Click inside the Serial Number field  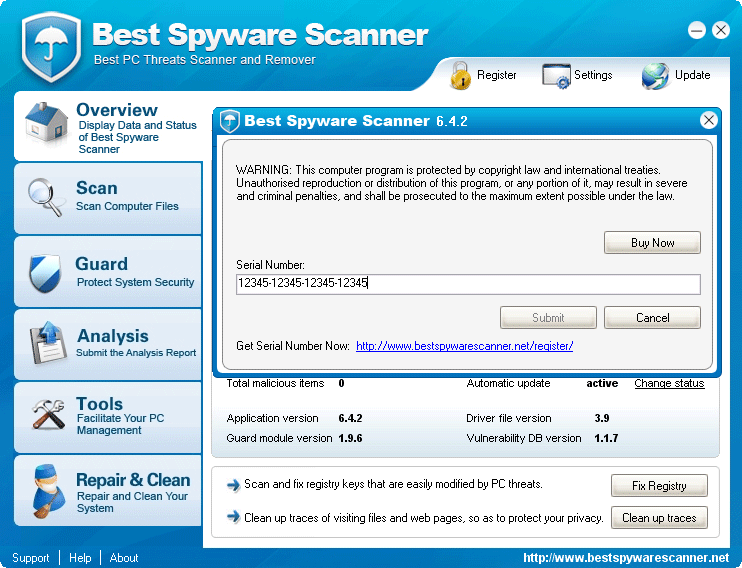click(468, 284)
